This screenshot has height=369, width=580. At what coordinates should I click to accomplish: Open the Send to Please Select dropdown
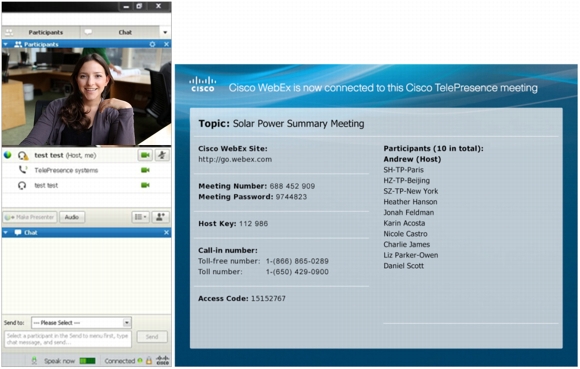pyautogui.click(x=81, y=323)
